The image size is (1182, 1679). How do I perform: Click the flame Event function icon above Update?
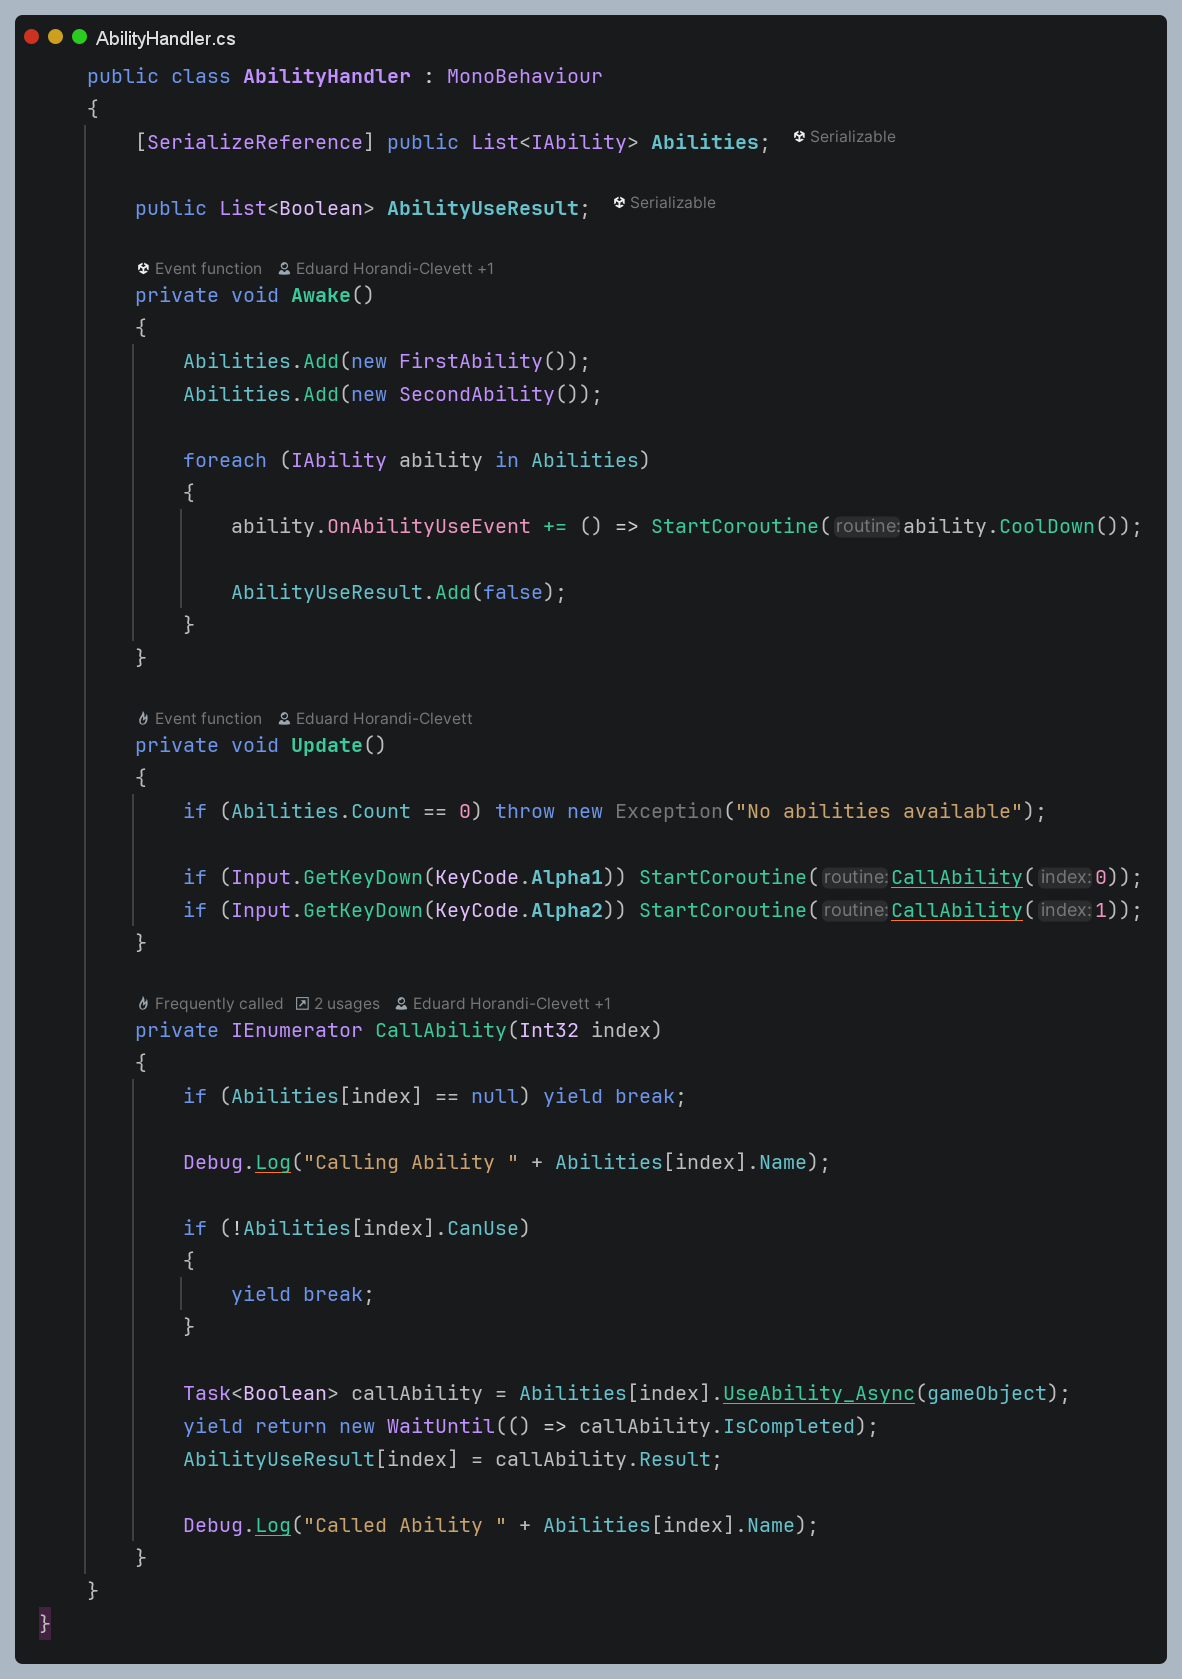pyautogui.click(x=143, y=719)
